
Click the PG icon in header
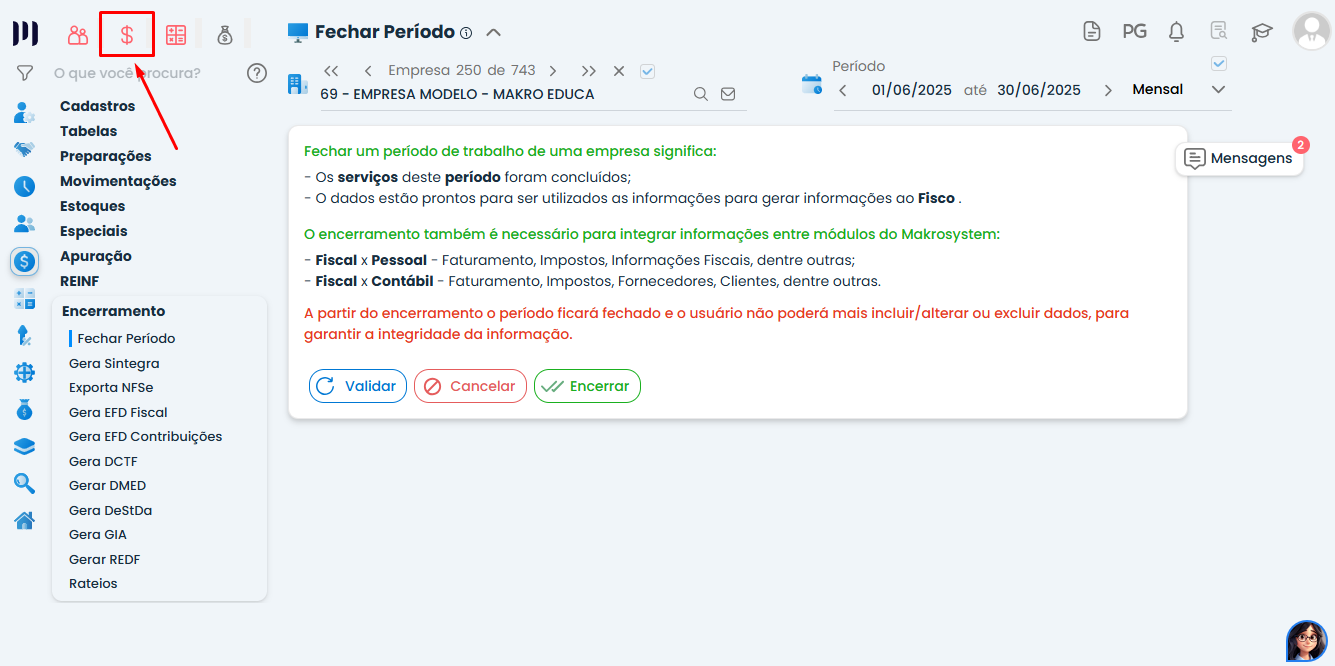click(x=1134, y=31)
